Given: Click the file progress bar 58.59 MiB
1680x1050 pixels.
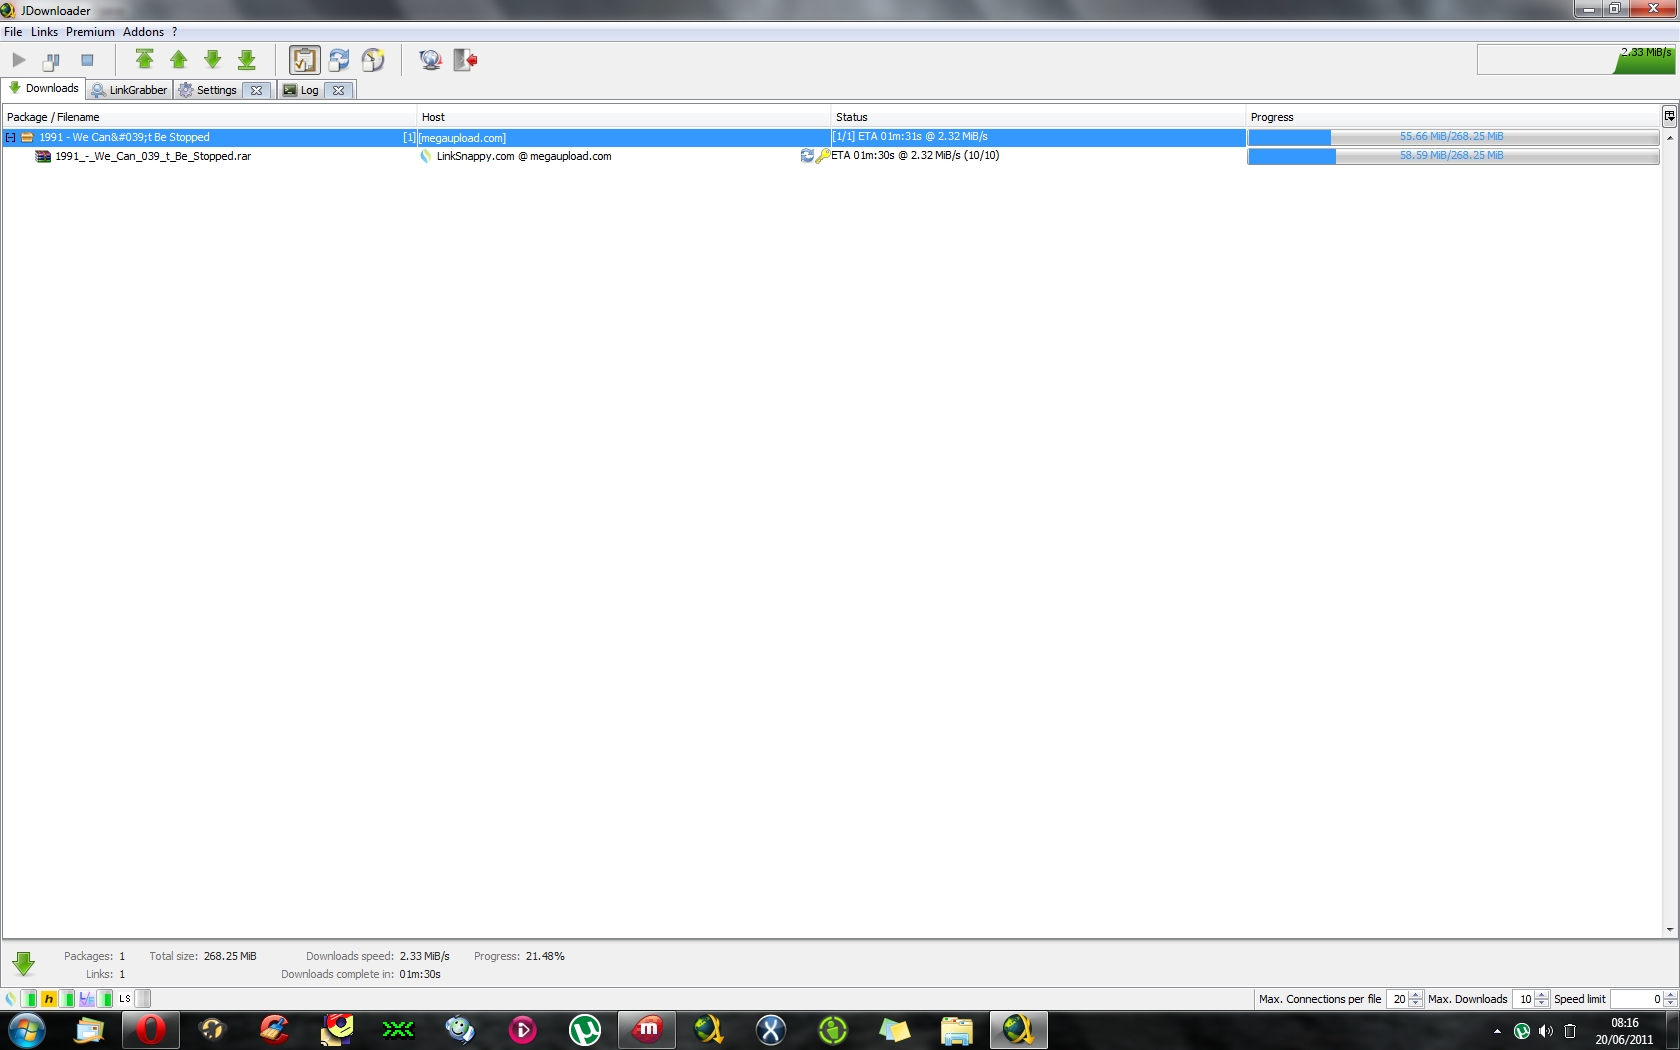Looking at the screenshot, I should tap(1453, 156).
